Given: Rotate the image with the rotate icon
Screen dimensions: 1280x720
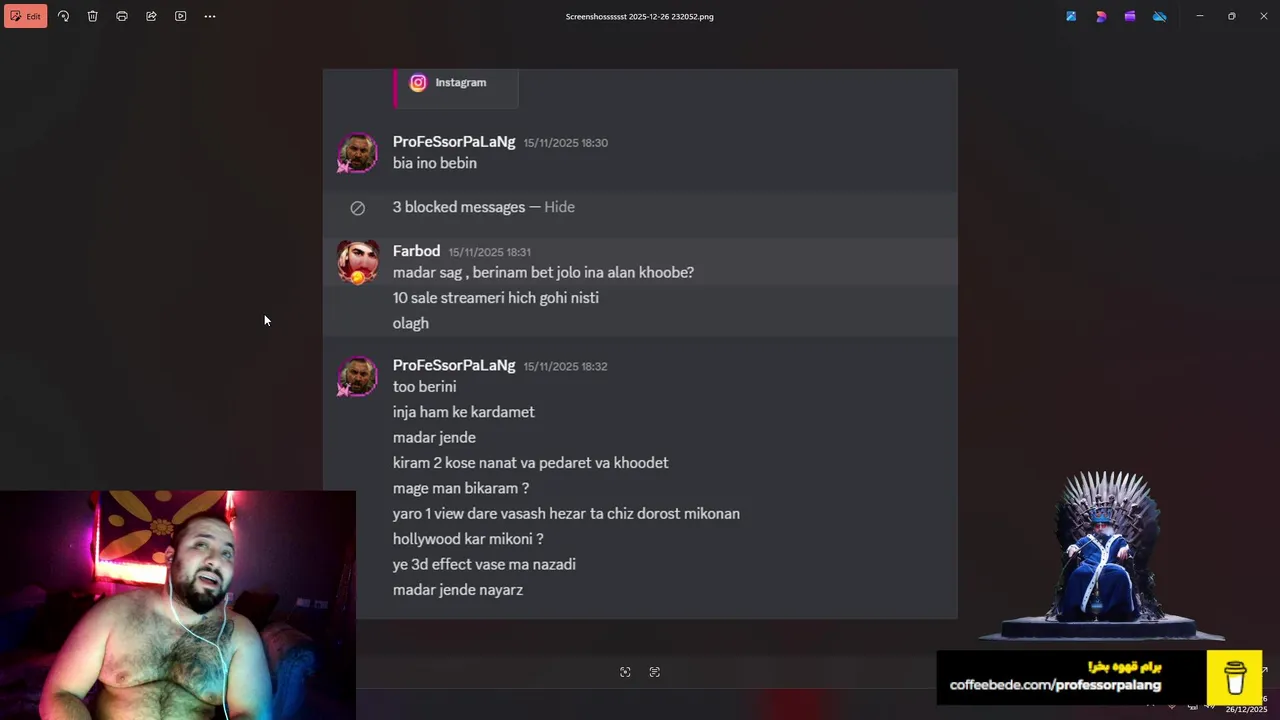Looking at the screenshot, I should pos(63,16).
